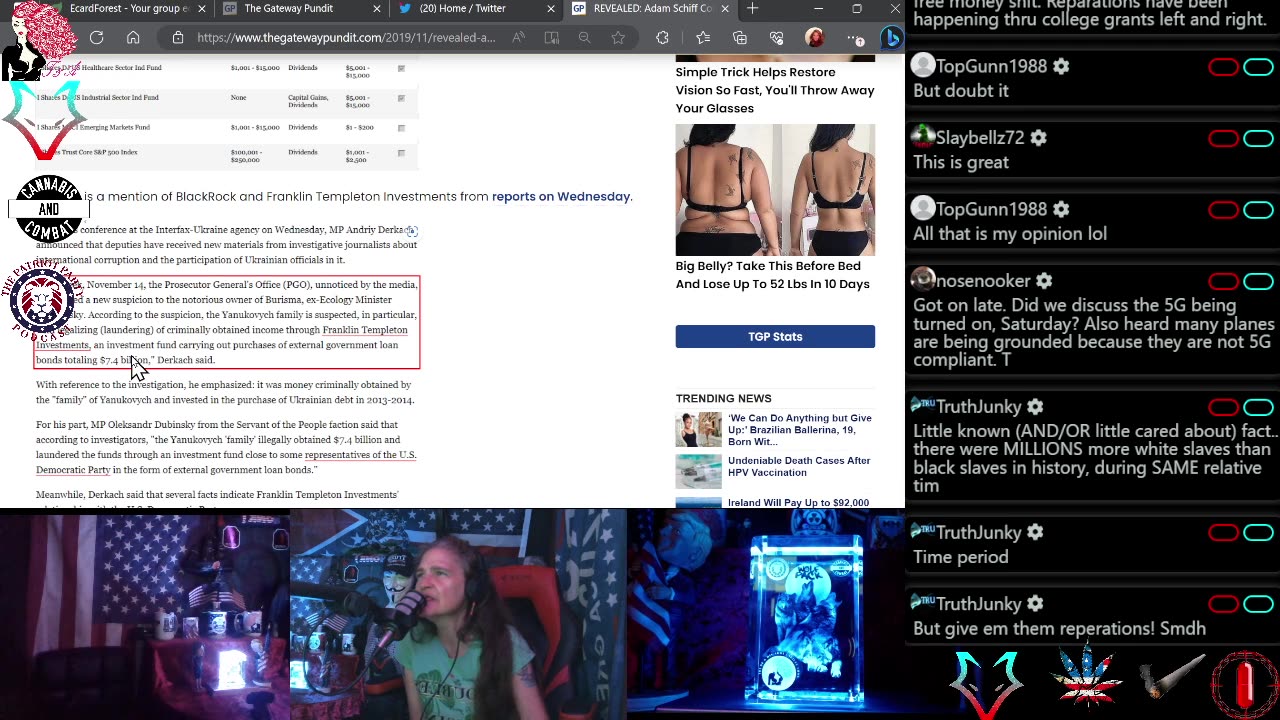Open immersive reader icon in address bar

(551, 38)
